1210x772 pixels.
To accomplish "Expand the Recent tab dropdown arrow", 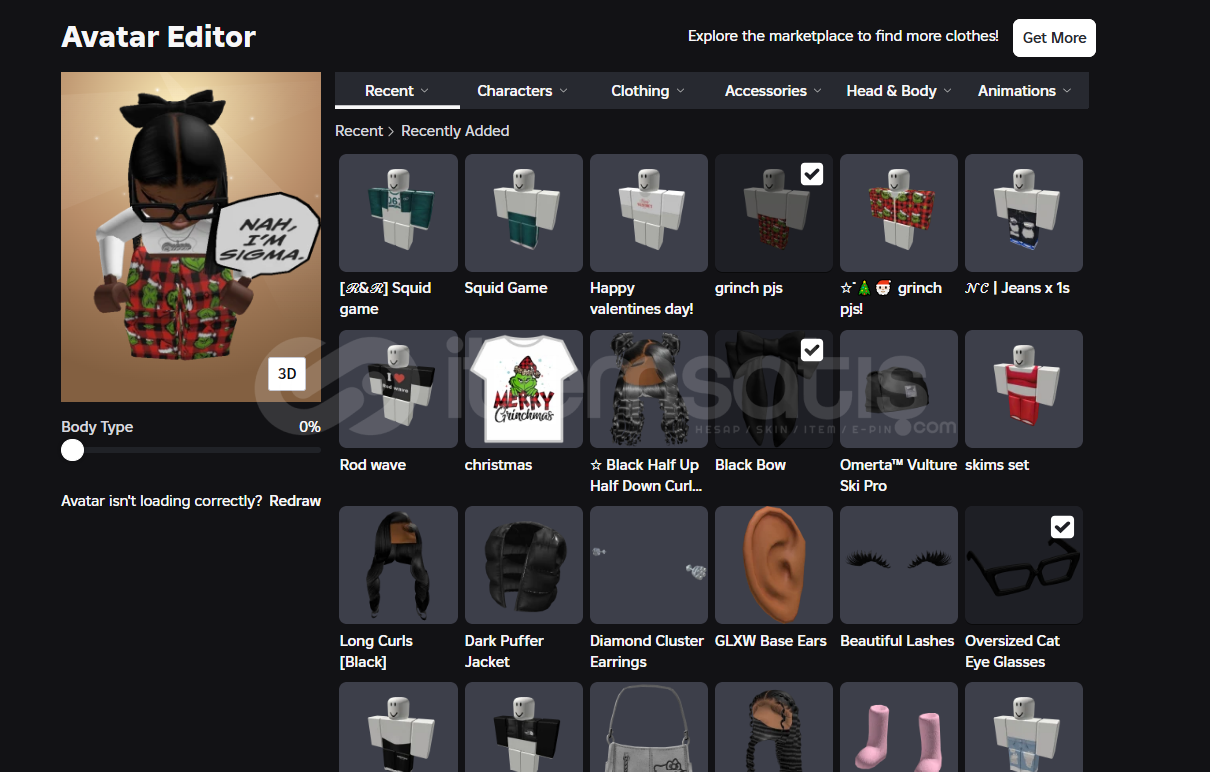I will (x=425, y=90).
